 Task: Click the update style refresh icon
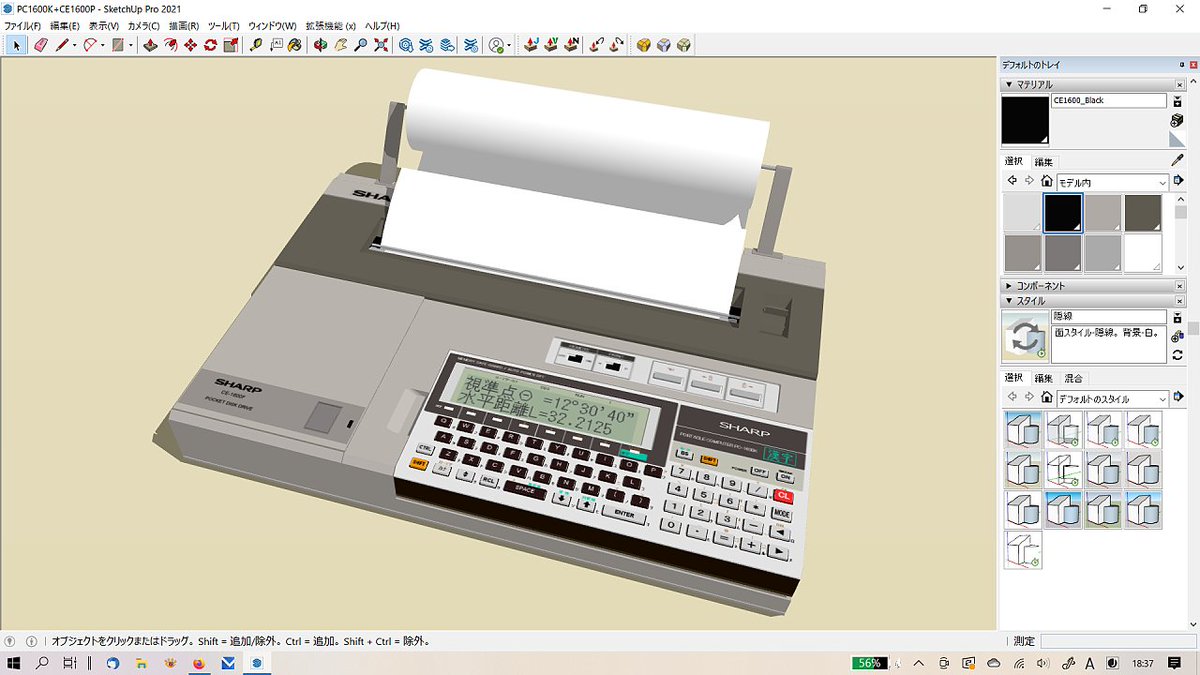[x=1177, y=355]
